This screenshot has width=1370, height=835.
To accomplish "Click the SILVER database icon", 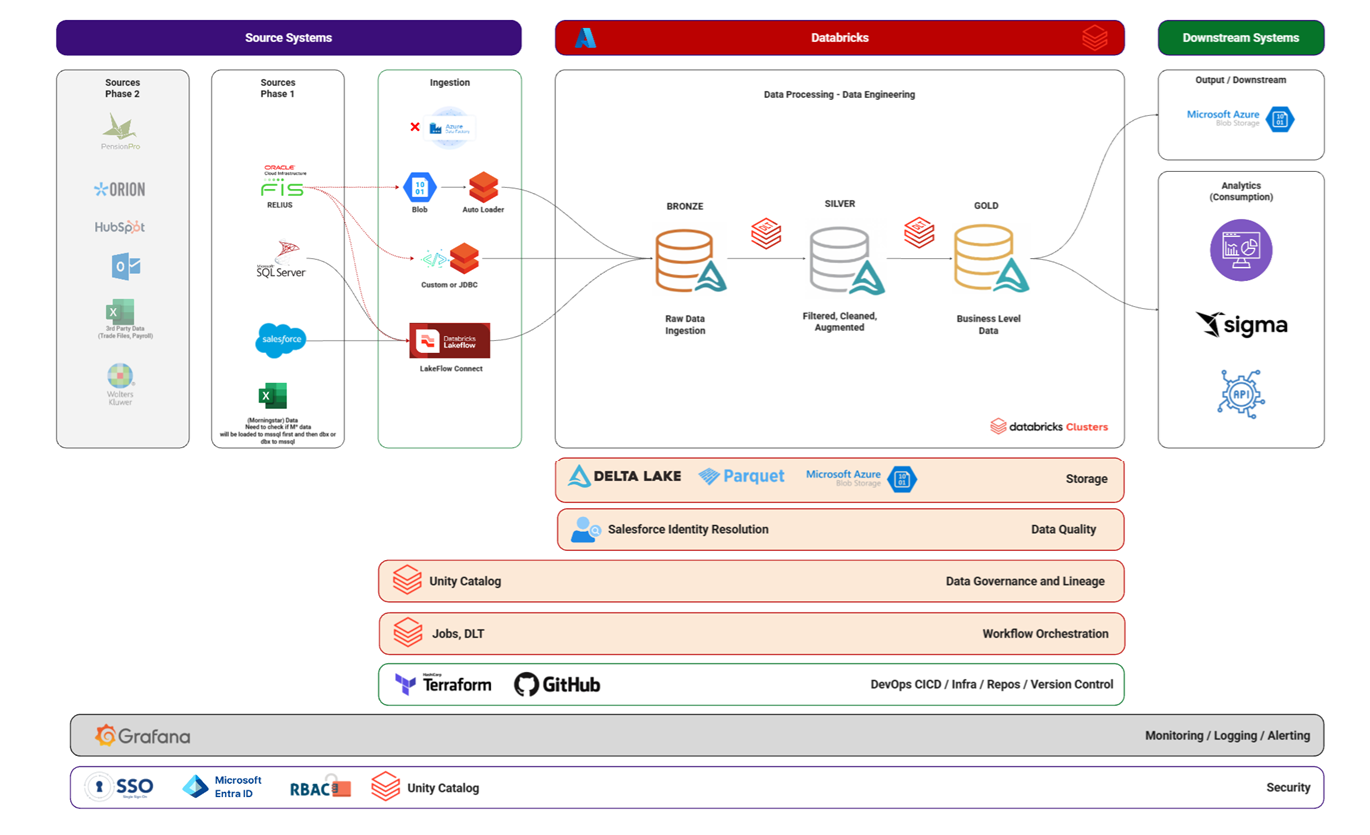I will [846, 260].
